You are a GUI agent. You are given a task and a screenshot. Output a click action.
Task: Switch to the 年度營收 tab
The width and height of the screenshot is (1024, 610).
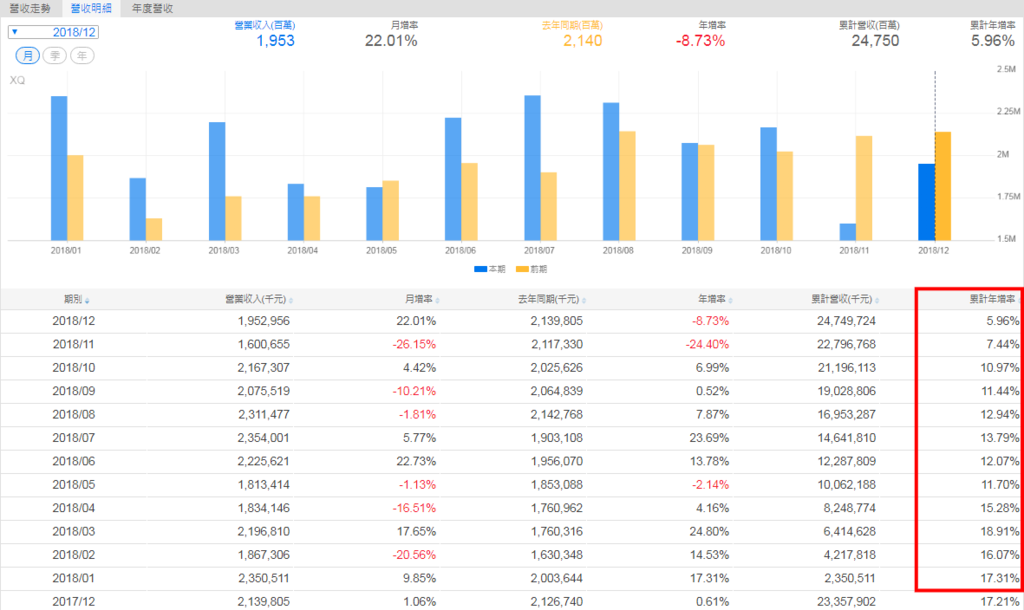tap(152, 8)
